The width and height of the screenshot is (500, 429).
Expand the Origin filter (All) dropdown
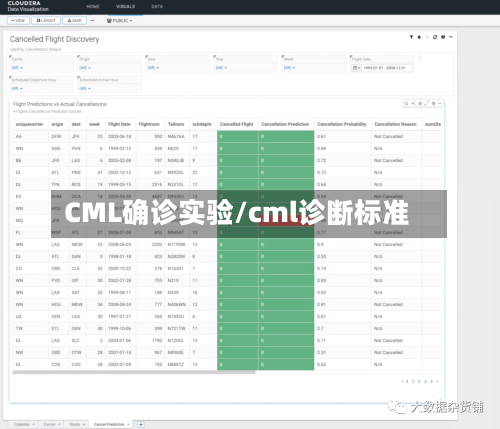(85, 68)
